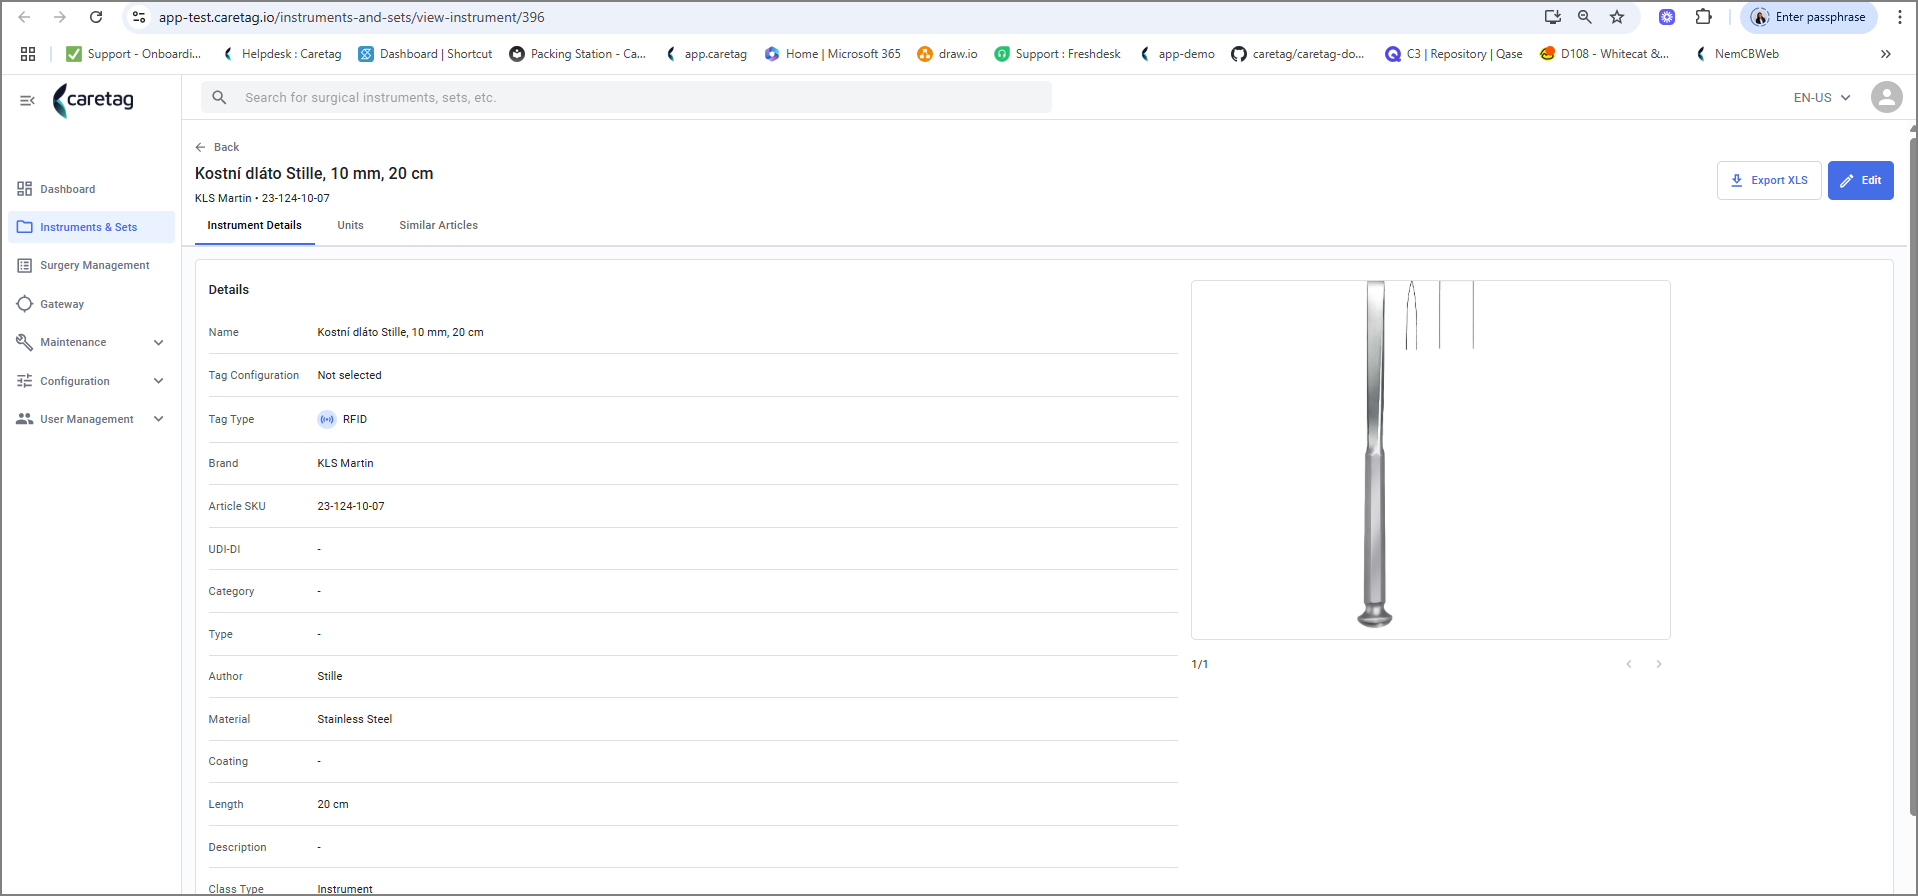Click the caretag logo
Viewport: 1918px width, 896px height.
click(x=93, y=100)
